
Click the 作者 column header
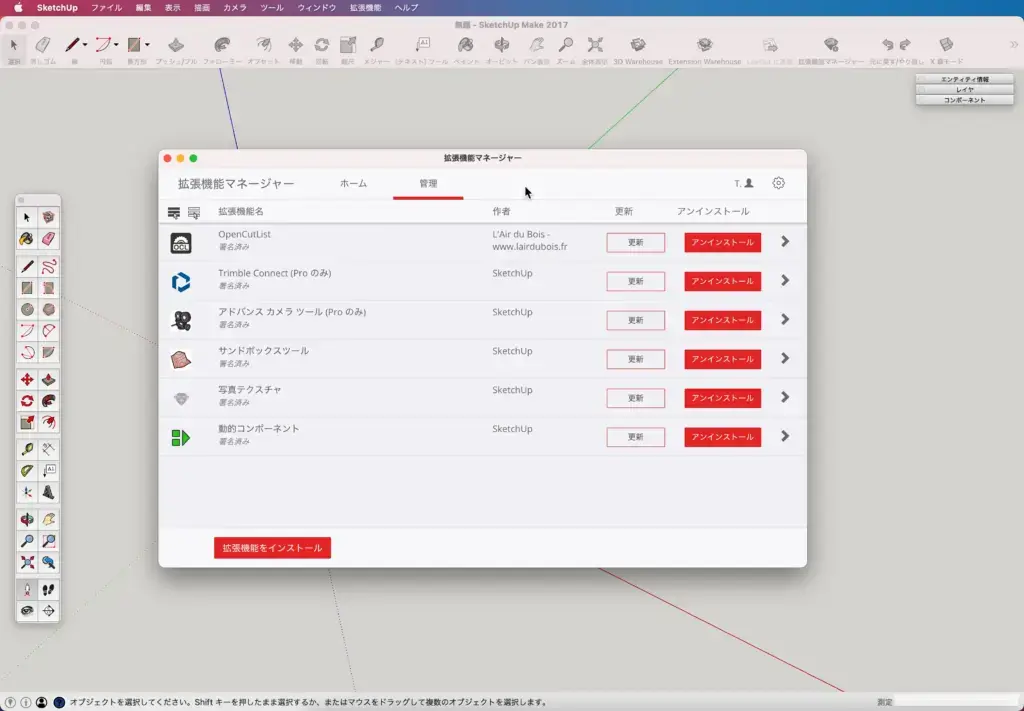tap(502, 212)
